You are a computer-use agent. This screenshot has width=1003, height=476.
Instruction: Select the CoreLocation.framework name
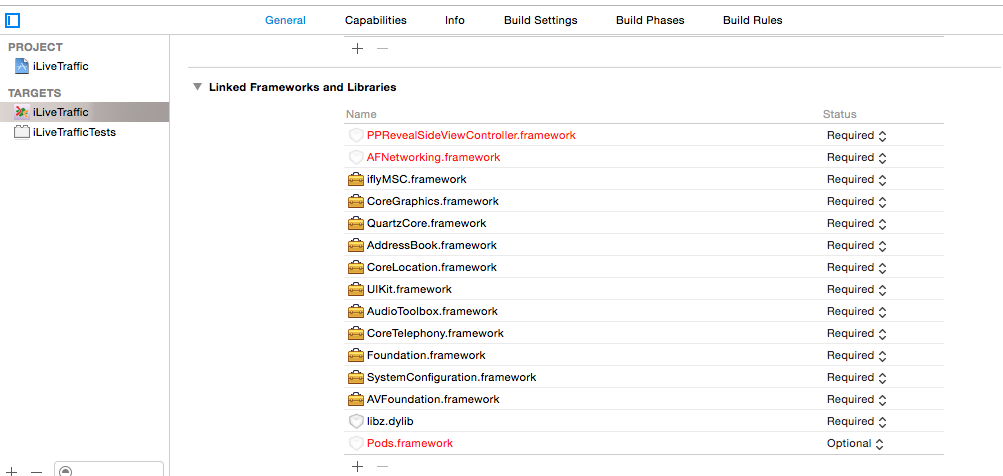coord(432,267)
